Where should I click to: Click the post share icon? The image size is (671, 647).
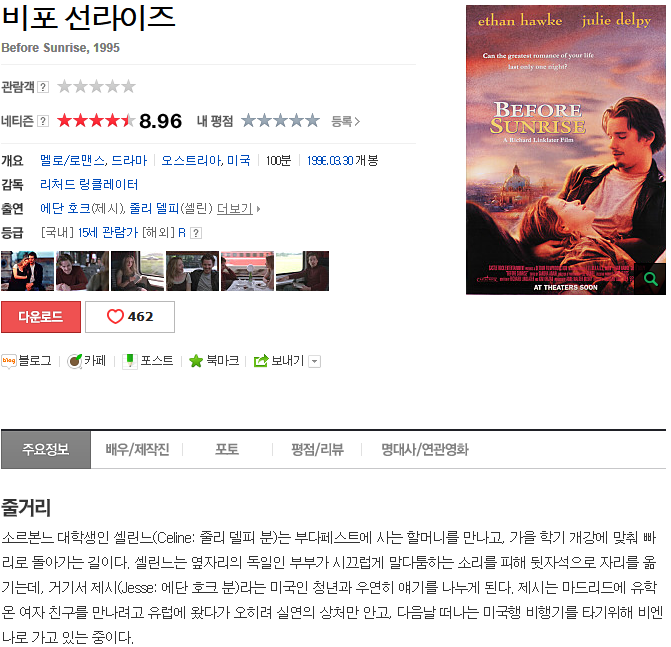[x=130, y=361]
